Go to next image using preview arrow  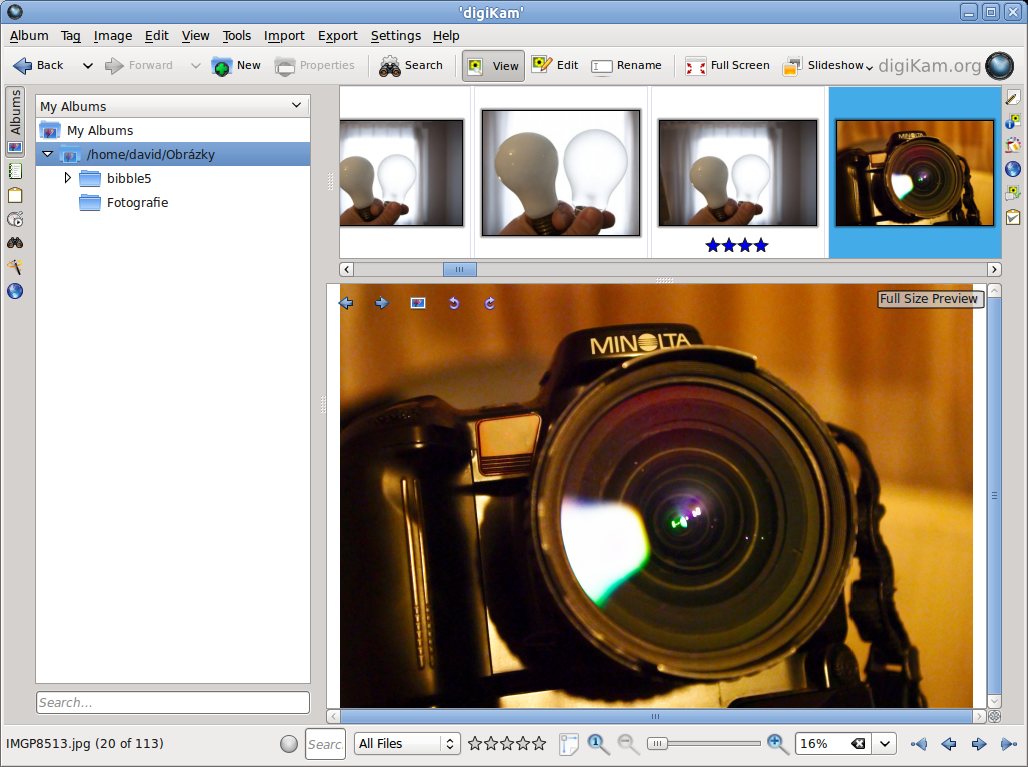382,303
